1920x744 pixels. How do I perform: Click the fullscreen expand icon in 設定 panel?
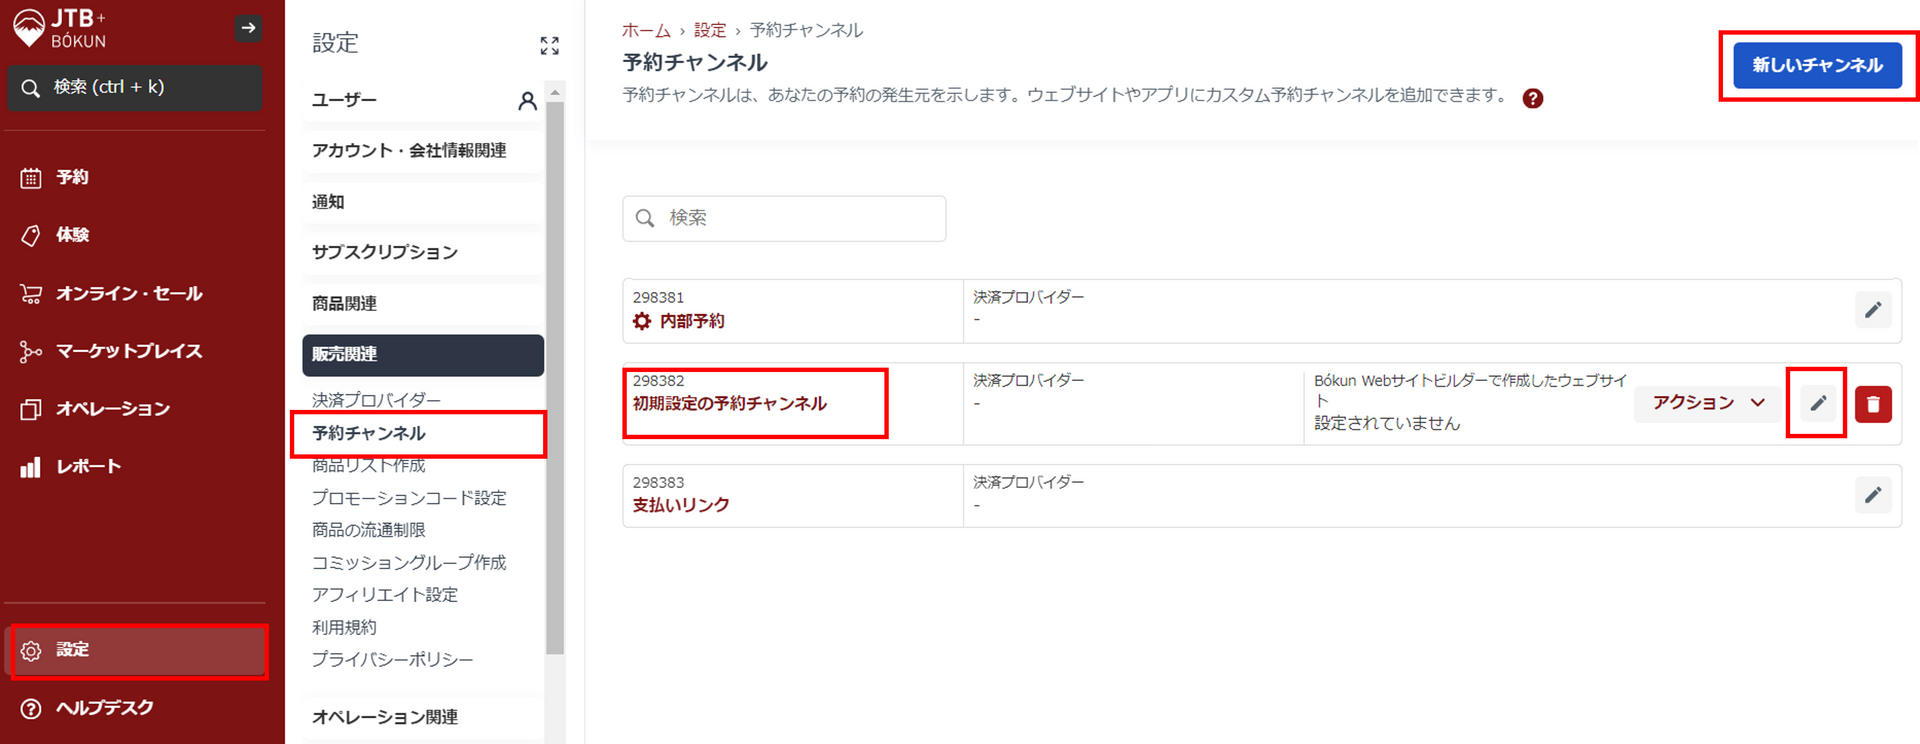(x=549, y=45)
